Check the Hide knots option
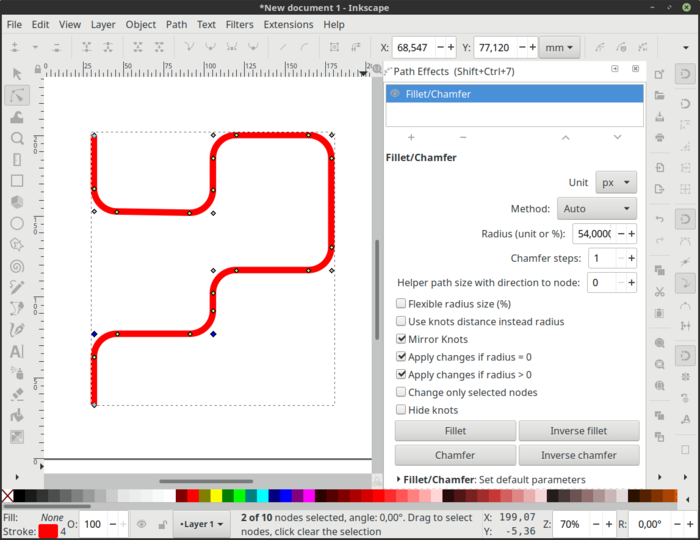 tap(401, 410)
